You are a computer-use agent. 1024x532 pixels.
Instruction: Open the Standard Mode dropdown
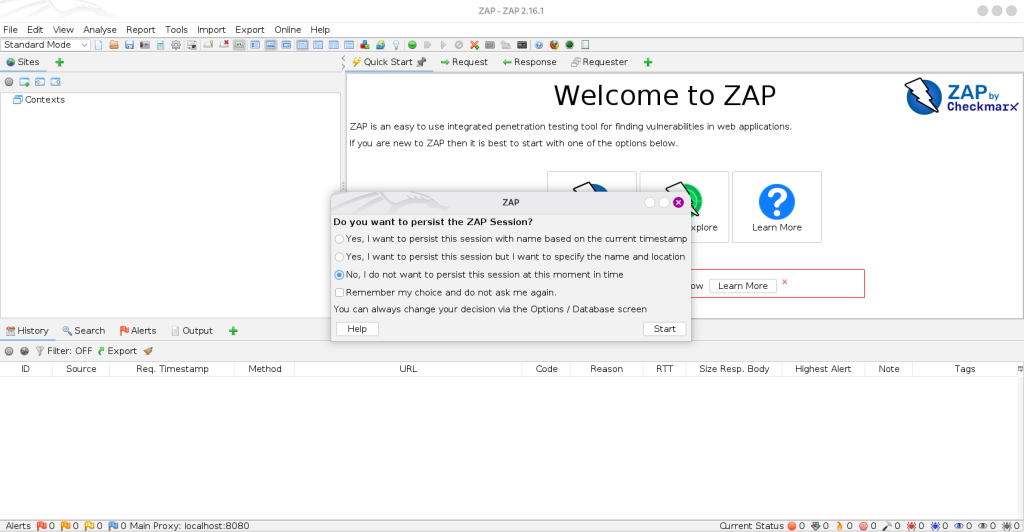[45, 45]
